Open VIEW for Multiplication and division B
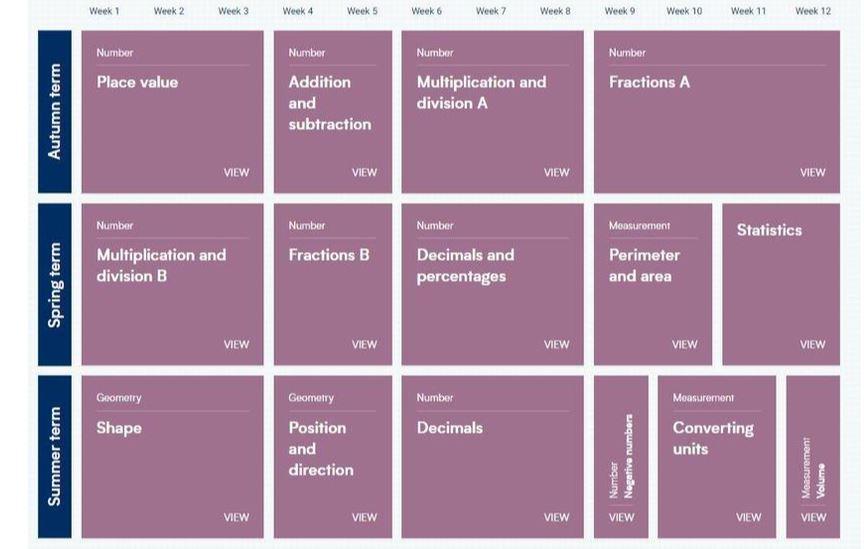Image resolution: width=864 pixels, height=549 pixels. tap(236, 344)
